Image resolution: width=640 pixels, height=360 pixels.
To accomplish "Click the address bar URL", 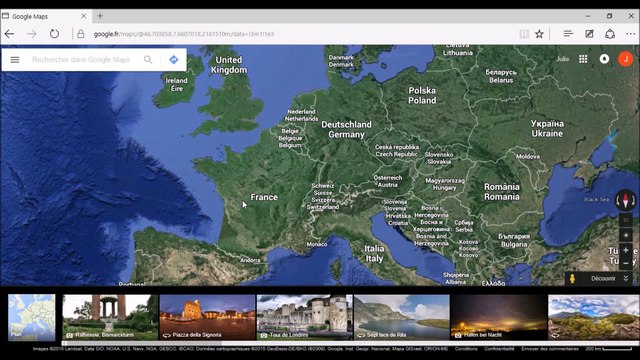I will tap(184, 34).
